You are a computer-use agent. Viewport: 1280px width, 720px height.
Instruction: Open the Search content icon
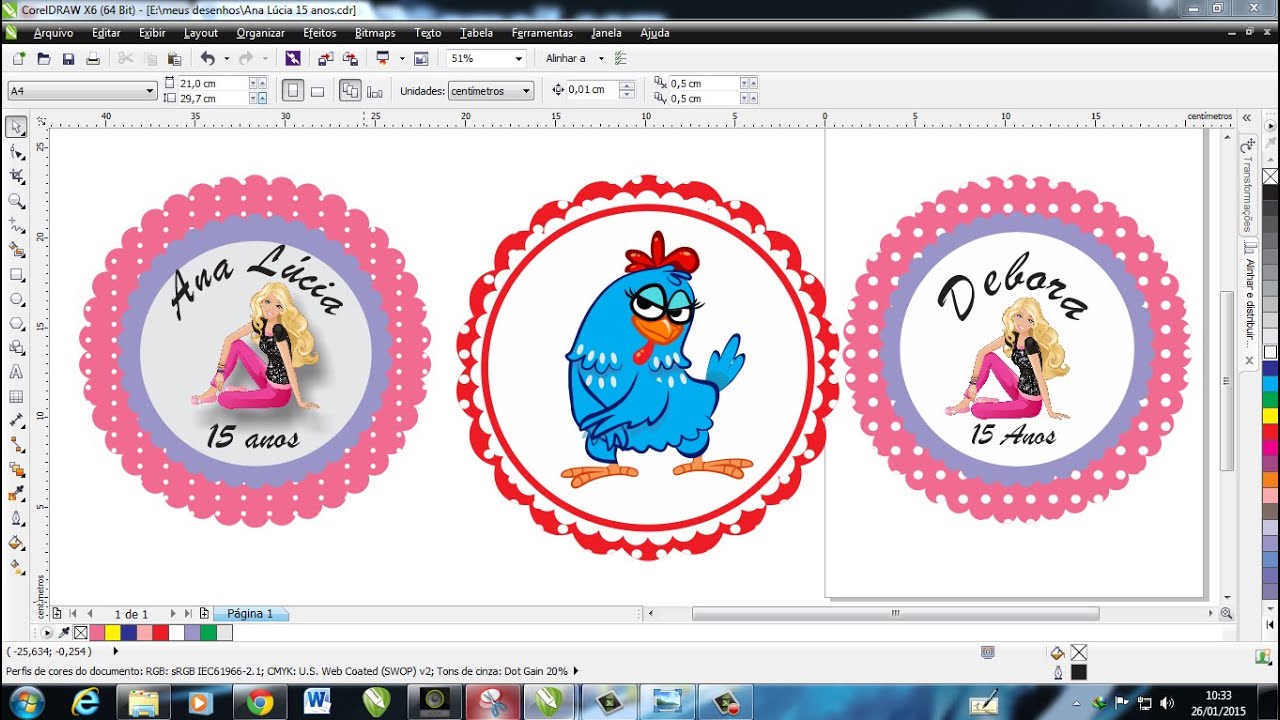pyautogui.click(x=293, y=59)
